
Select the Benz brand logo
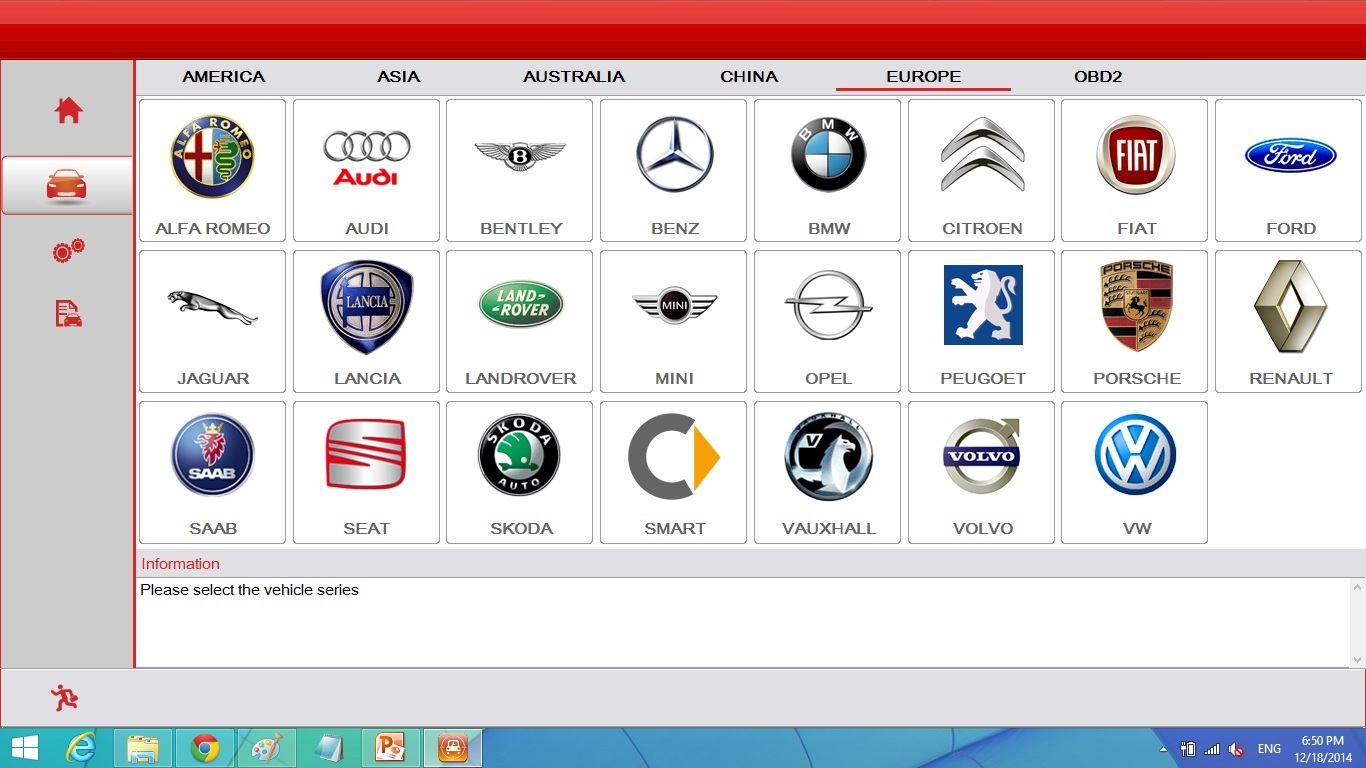coord(675,155)
